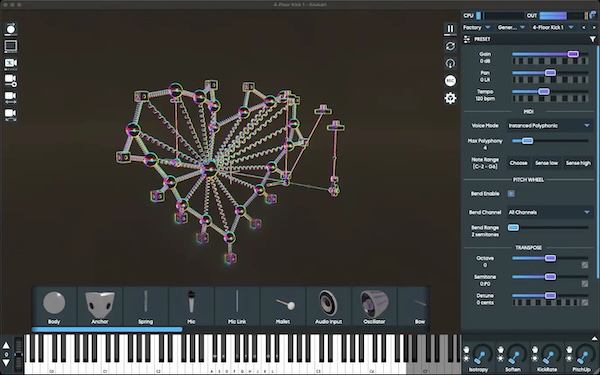Toggle small square beside Detune slider
600x375 pixels.
585,302
